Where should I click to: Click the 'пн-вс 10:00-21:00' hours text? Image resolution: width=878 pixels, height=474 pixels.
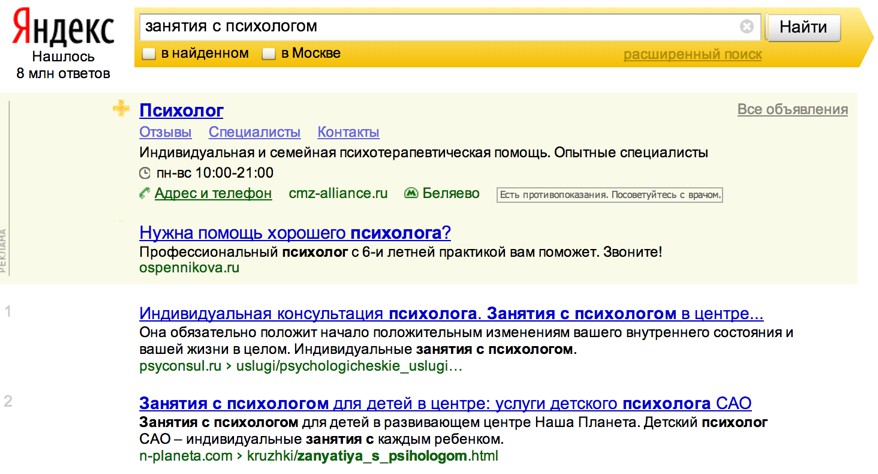pyautogui.click(x=215, y=172)
